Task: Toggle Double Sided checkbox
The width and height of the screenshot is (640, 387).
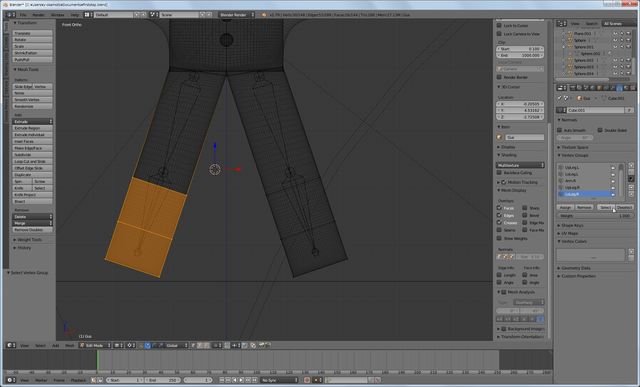Action: [x=600, y=130]
